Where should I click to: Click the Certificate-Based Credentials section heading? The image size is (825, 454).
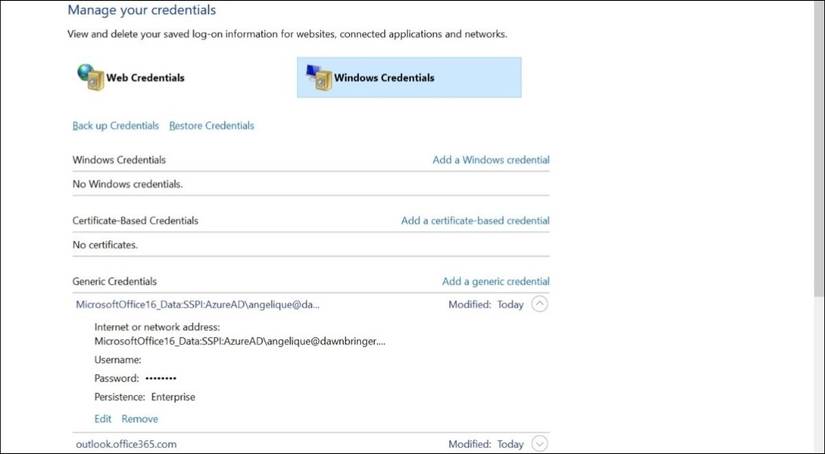(x=135, y=220)
